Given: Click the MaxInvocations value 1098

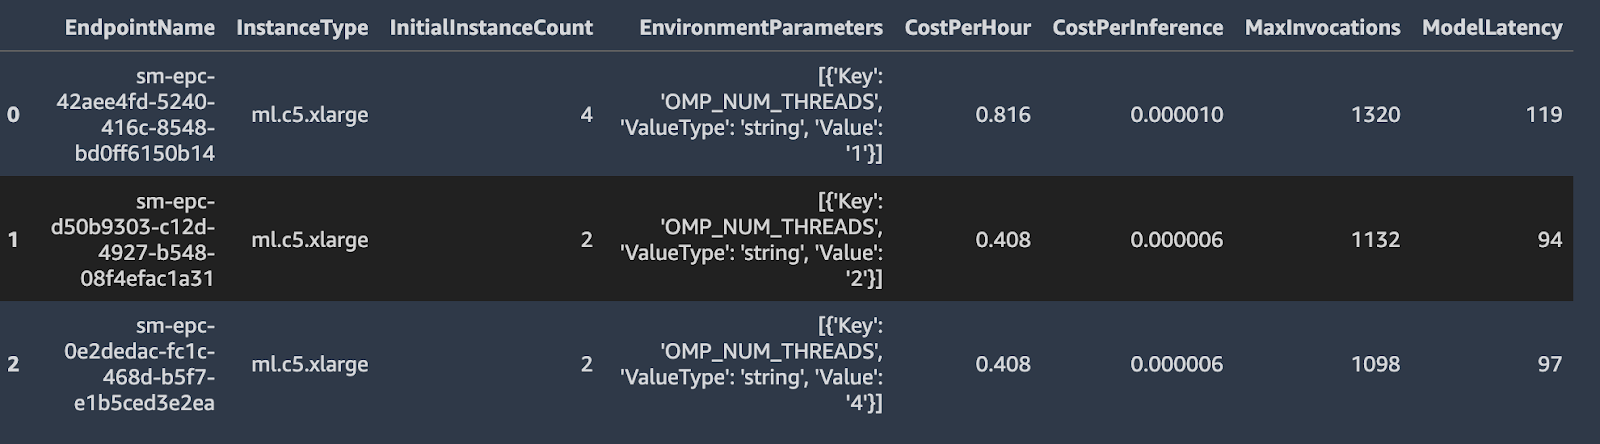Looking at the screenshot, I should click(1375, 364).
